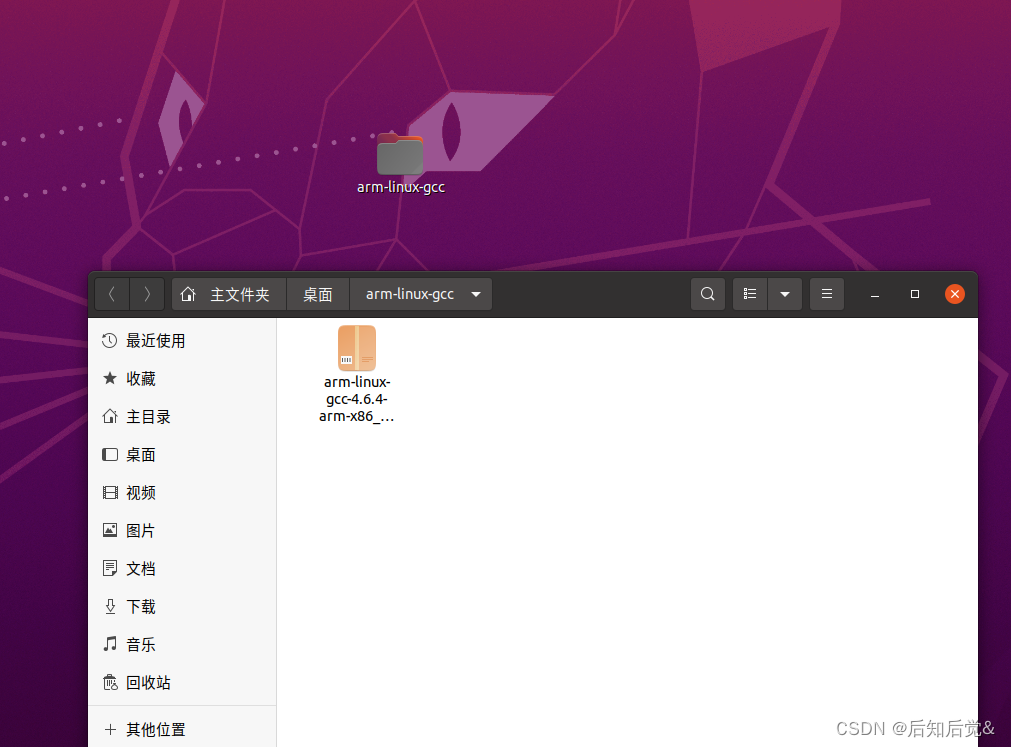
Task: Open 回收站 trash in the sidebar
Action: (182, 683)
